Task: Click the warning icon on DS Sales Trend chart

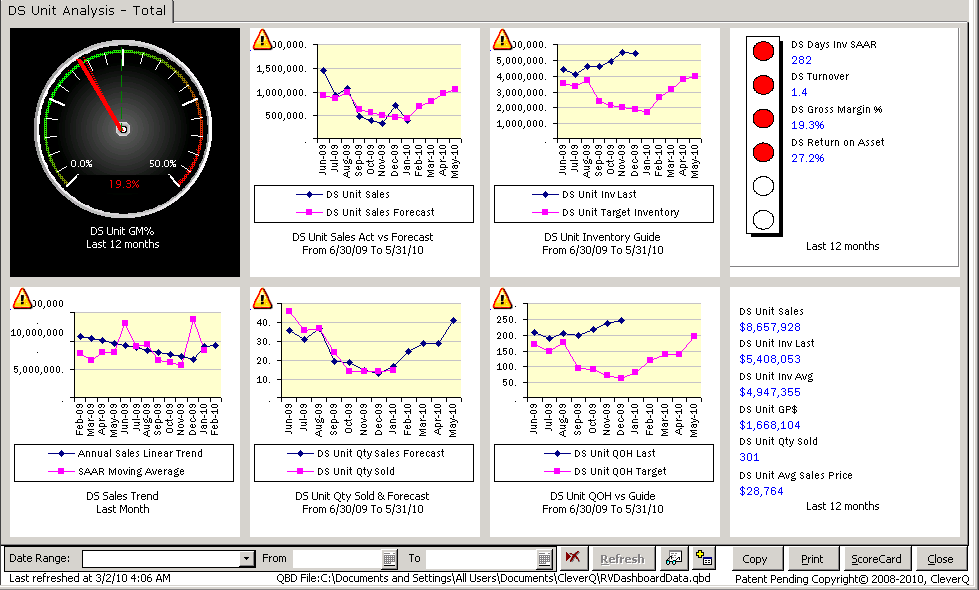Action: point(22,297)
